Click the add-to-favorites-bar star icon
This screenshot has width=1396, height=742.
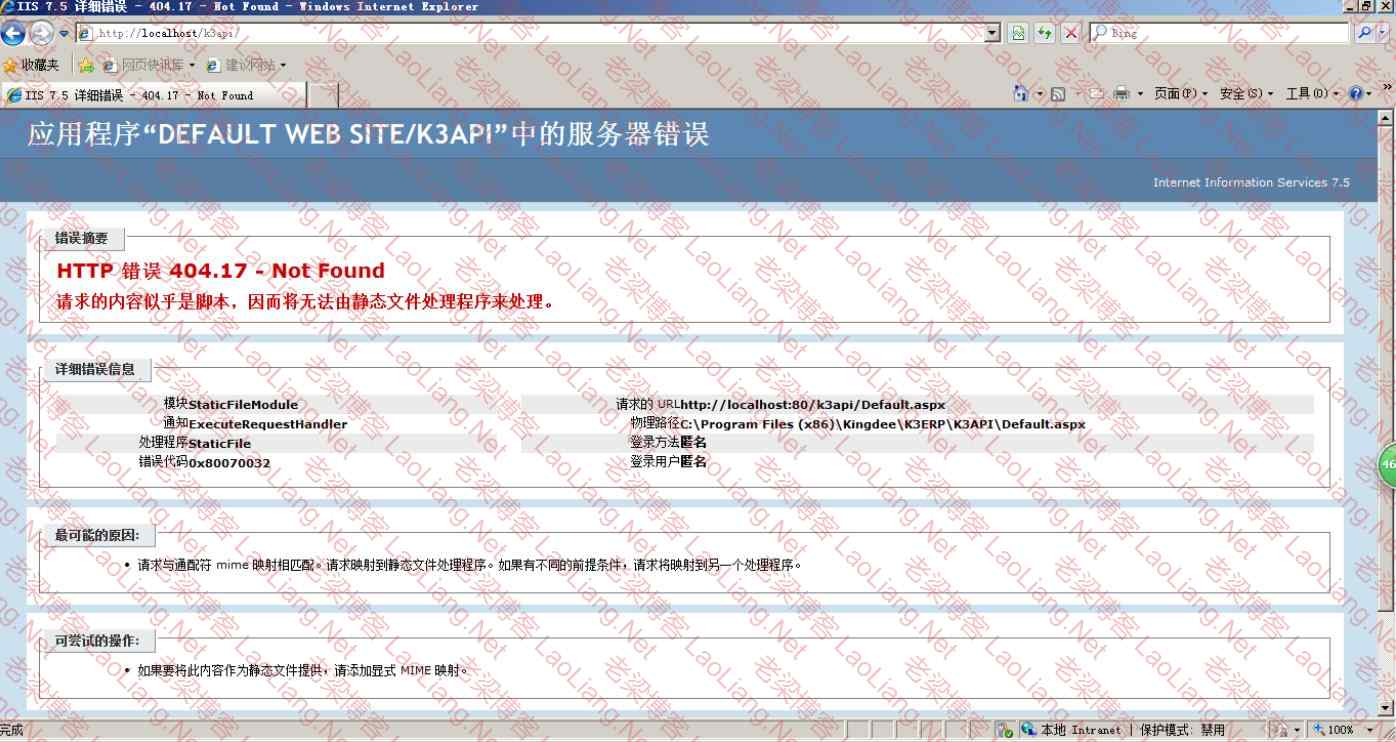click(86, 65)
